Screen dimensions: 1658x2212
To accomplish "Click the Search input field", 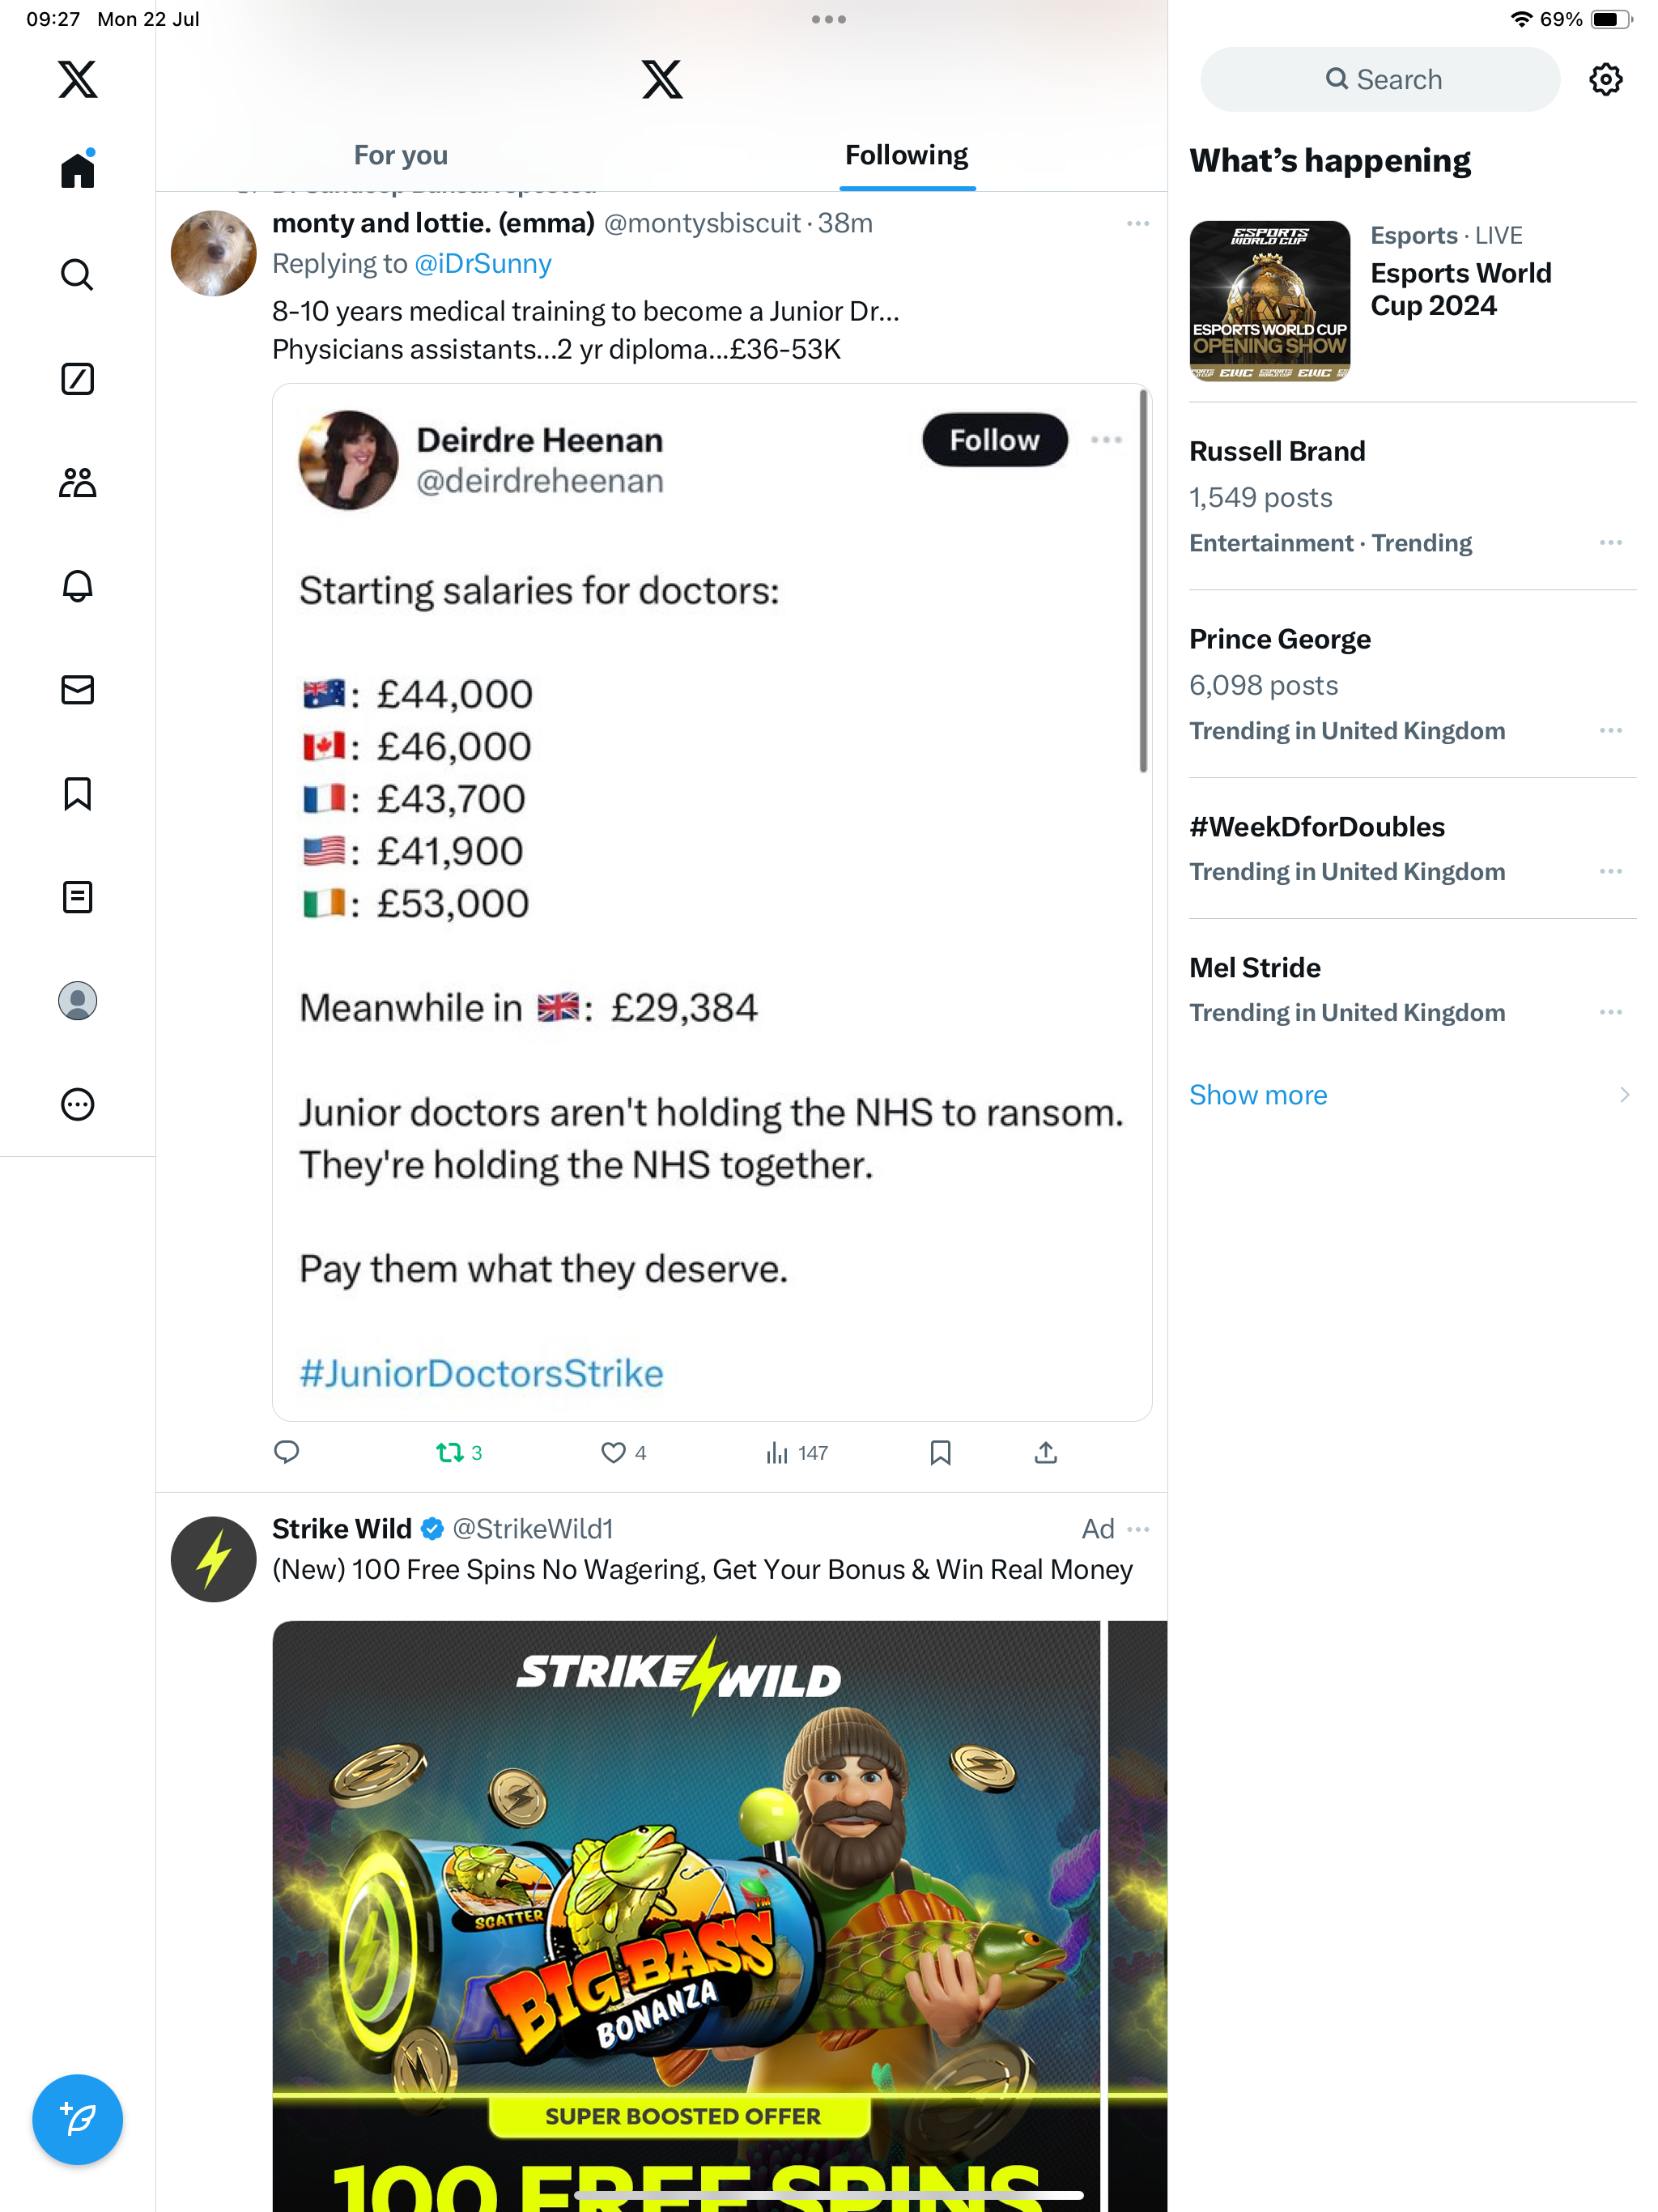I will (x=1380, y=79).
